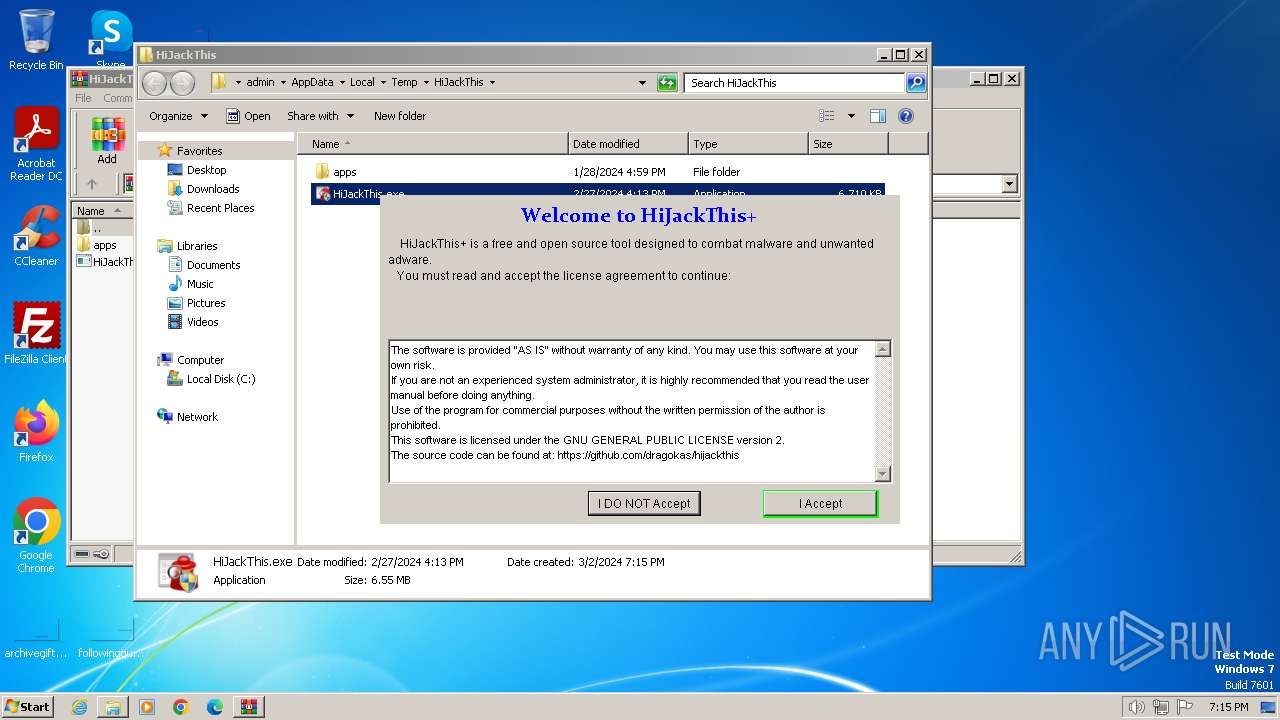Click the Explorer forward navigation arrow
This screenshot has height=720, width=1280.
point(182,83)
